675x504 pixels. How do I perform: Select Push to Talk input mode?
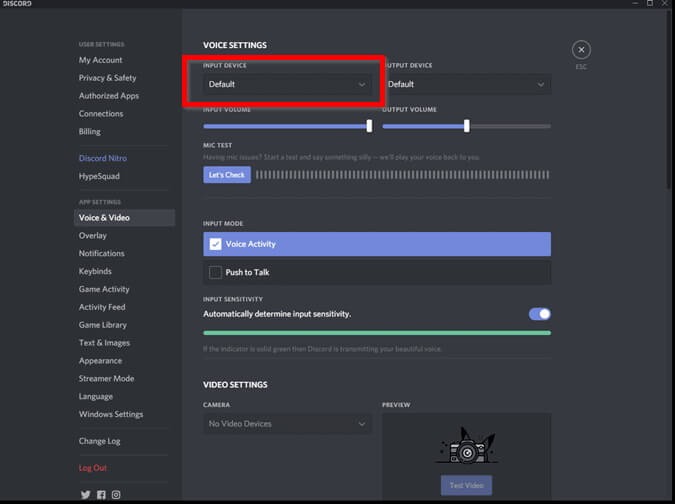point(377,272)
